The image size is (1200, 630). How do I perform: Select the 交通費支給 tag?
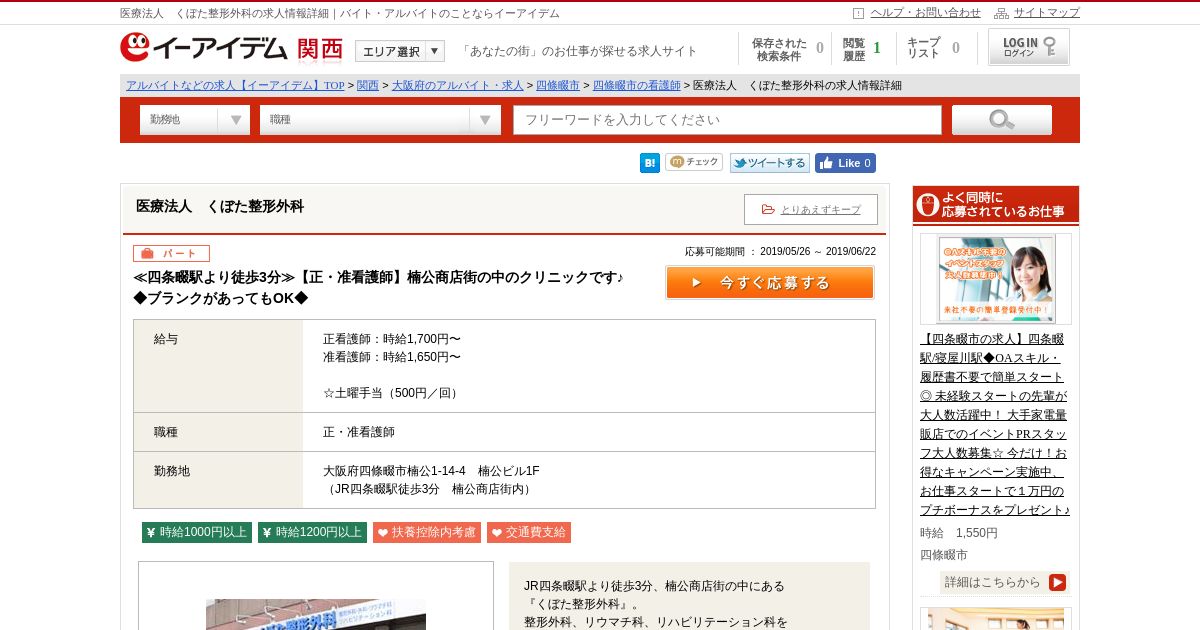tap(529, 533)
